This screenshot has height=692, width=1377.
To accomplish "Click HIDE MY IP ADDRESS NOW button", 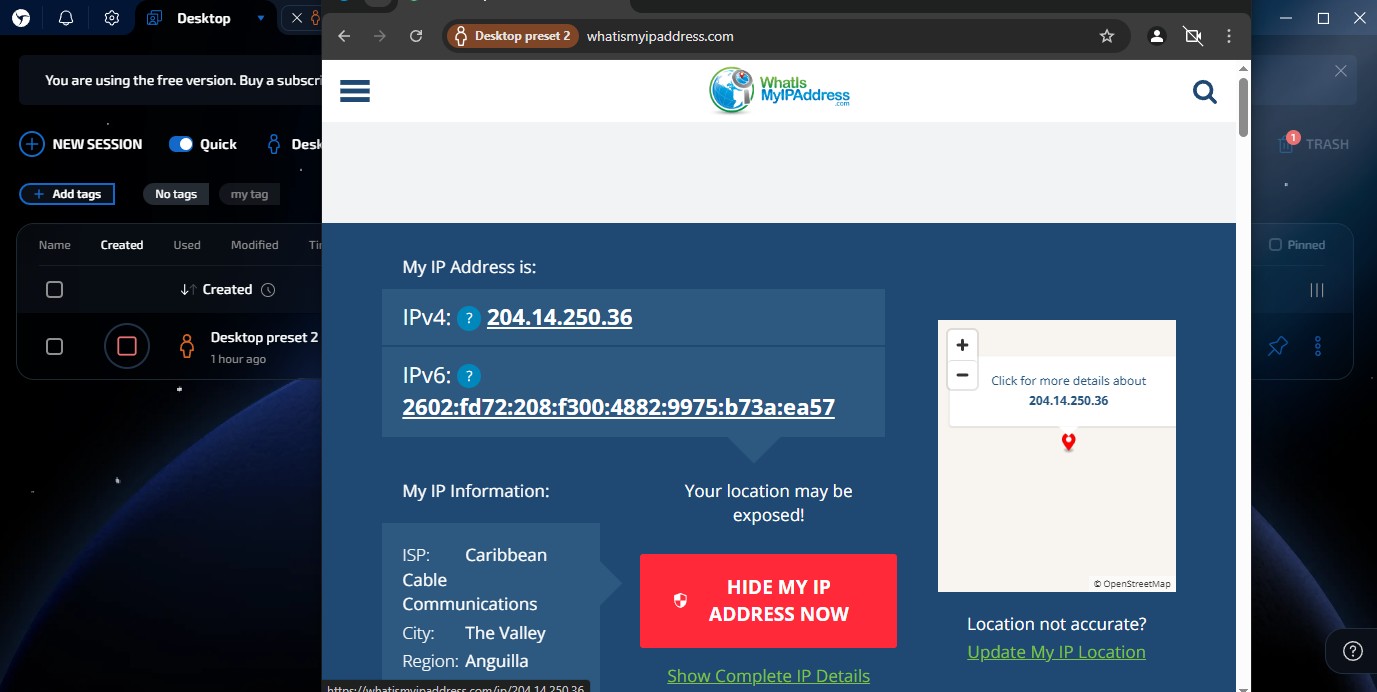I will pyautogui.click(x=768, y=601).
